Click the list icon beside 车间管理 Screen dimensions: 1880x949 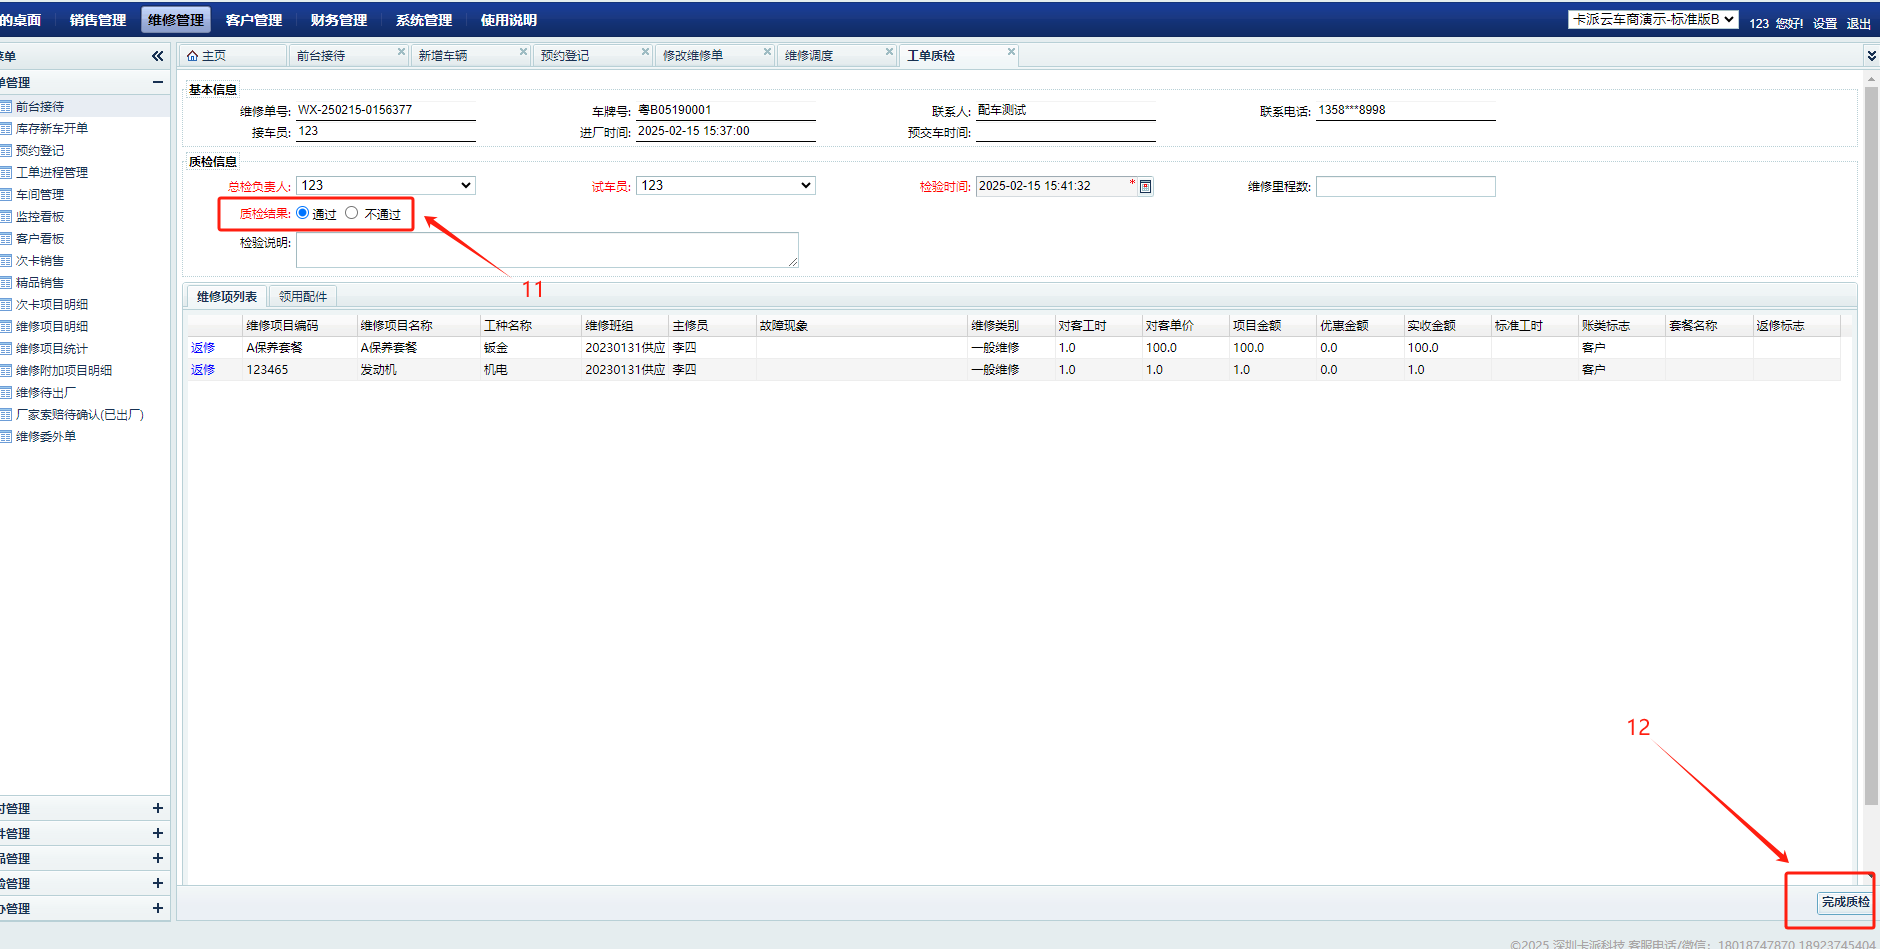click(6, 195)
